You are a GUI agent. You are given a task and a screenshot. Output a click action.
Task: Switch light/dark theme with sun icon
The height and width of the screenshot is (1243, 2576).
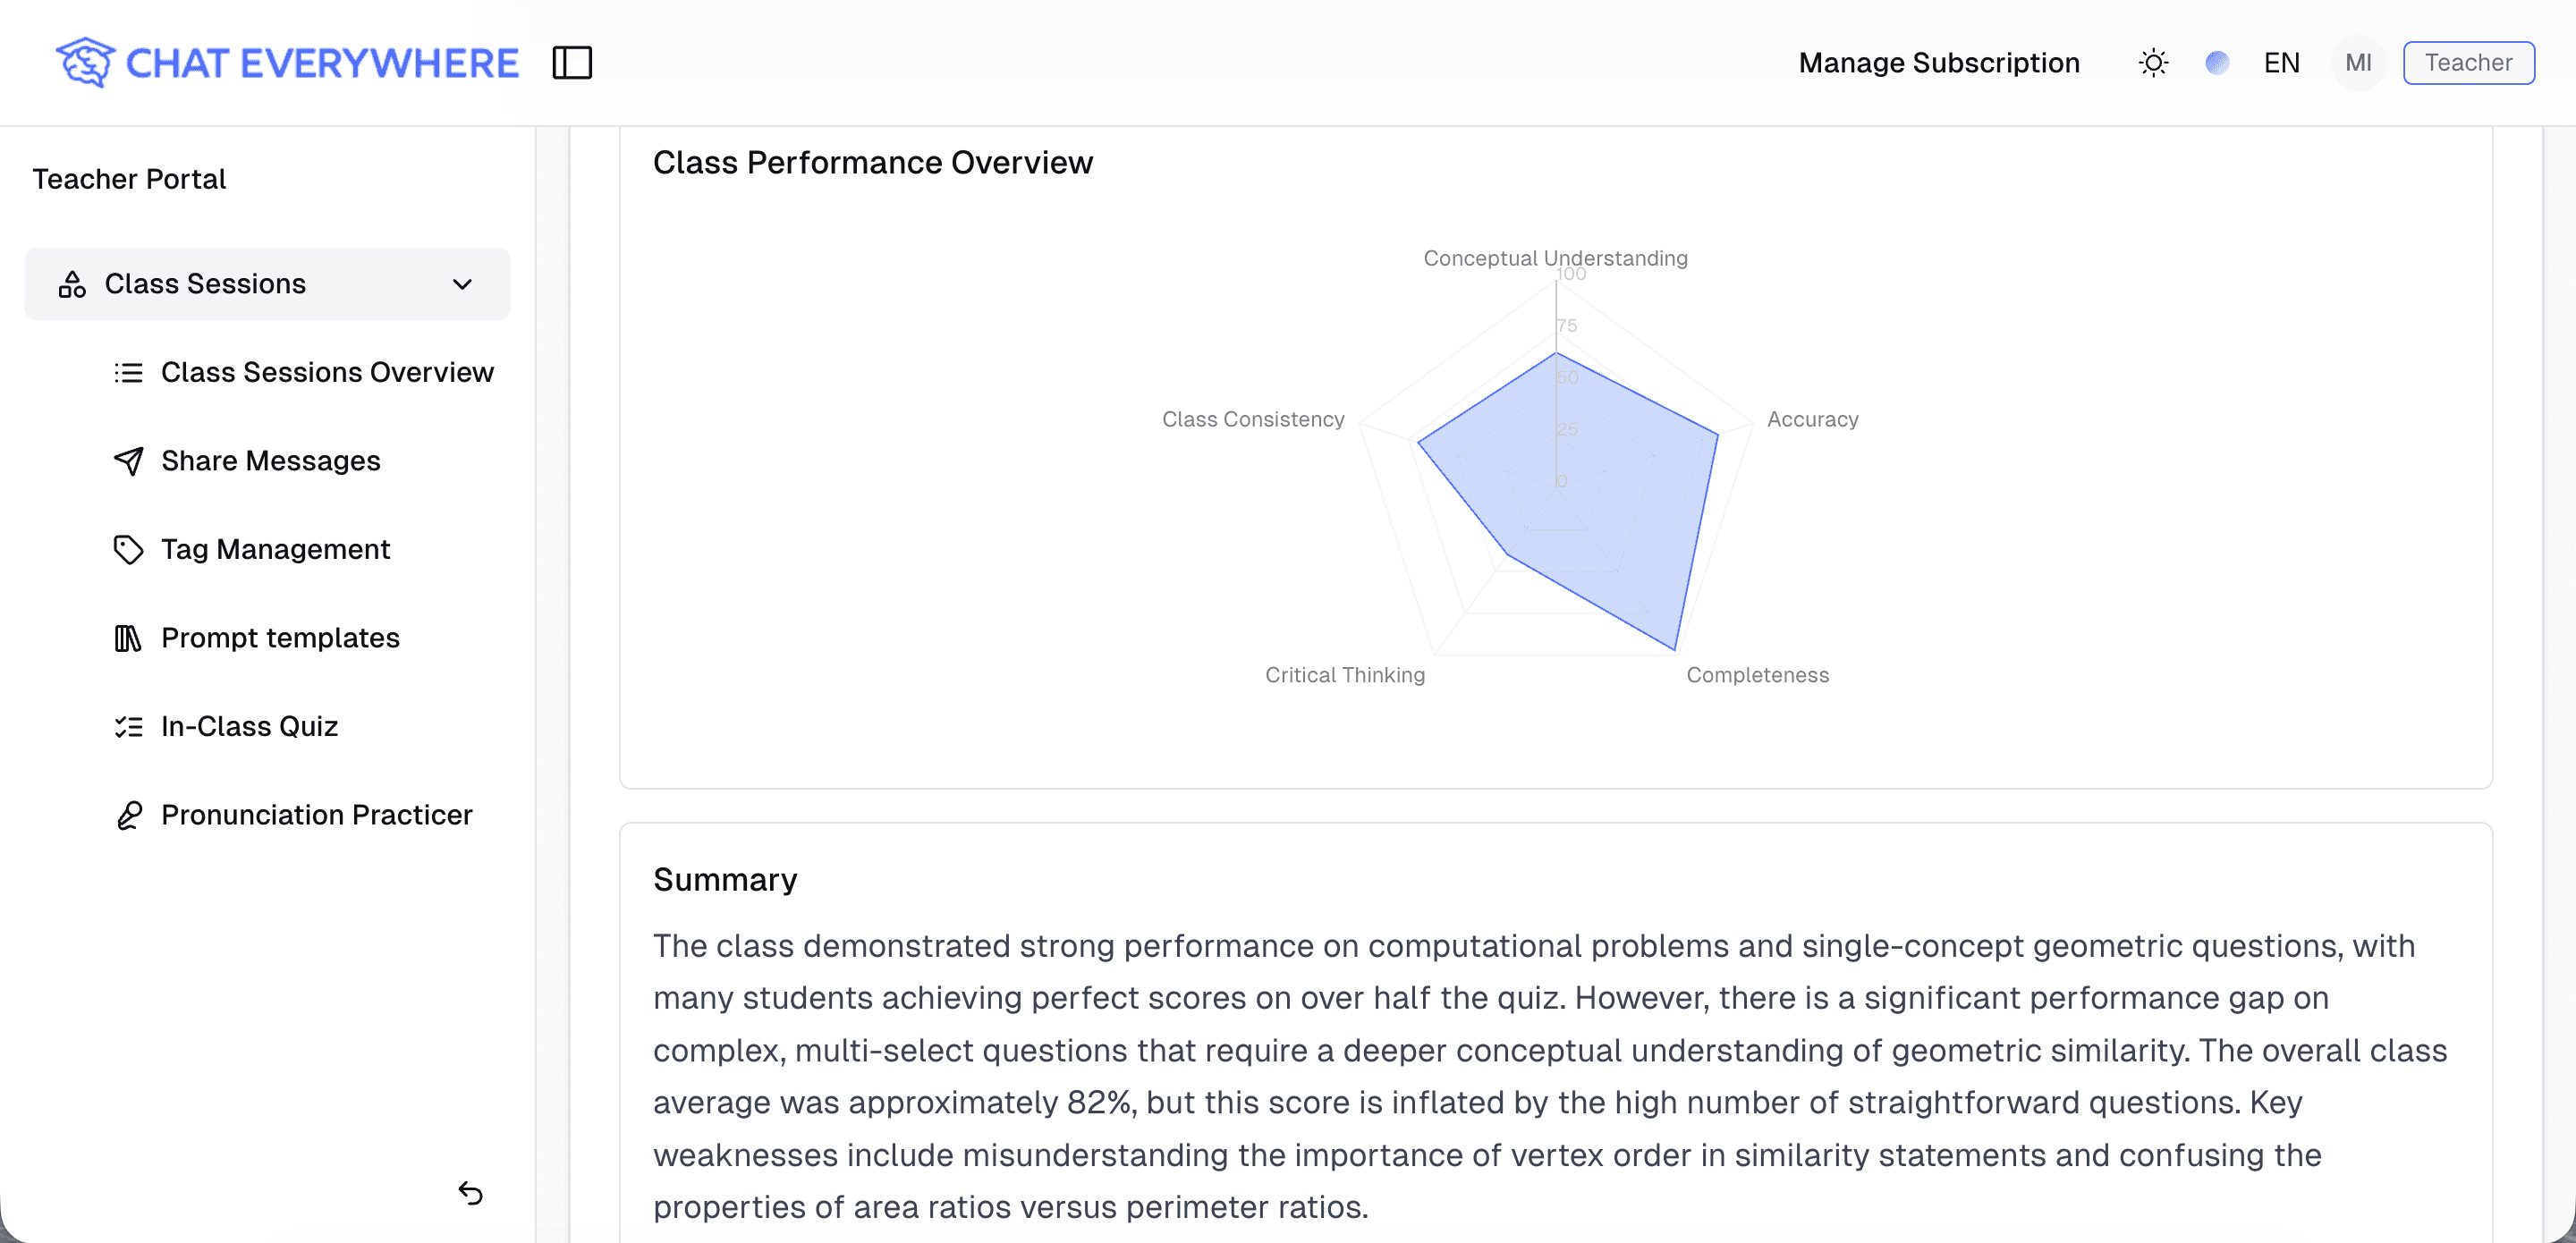coord(2153,63)
